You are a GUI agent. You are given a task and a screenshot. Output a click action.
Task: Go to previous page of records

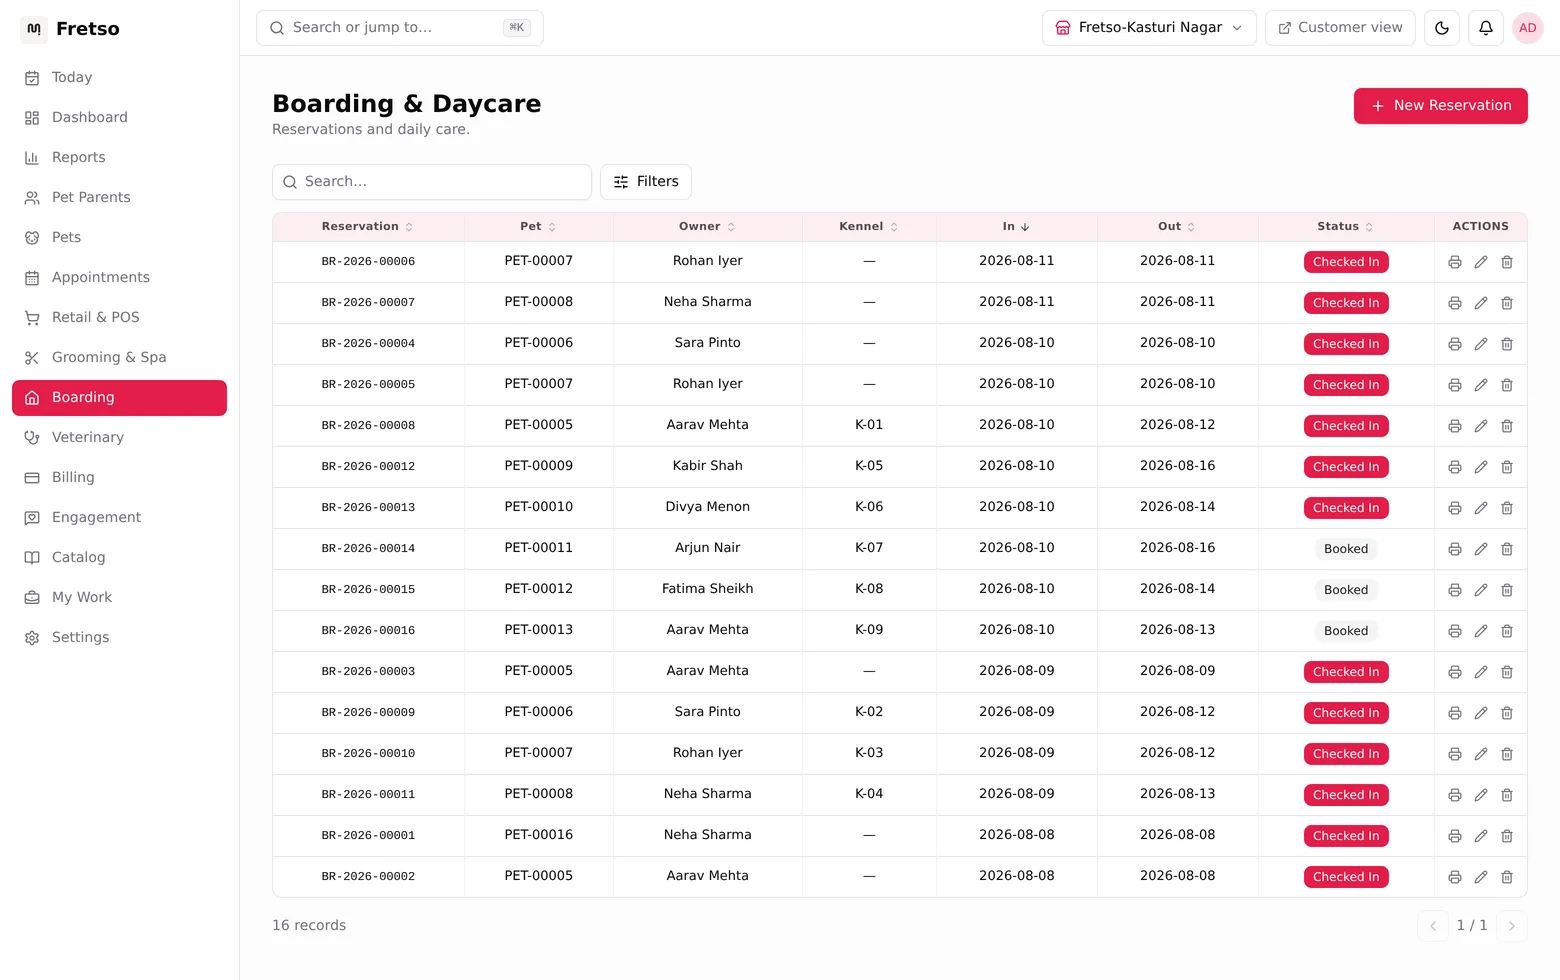click(x=1433, y=926)
